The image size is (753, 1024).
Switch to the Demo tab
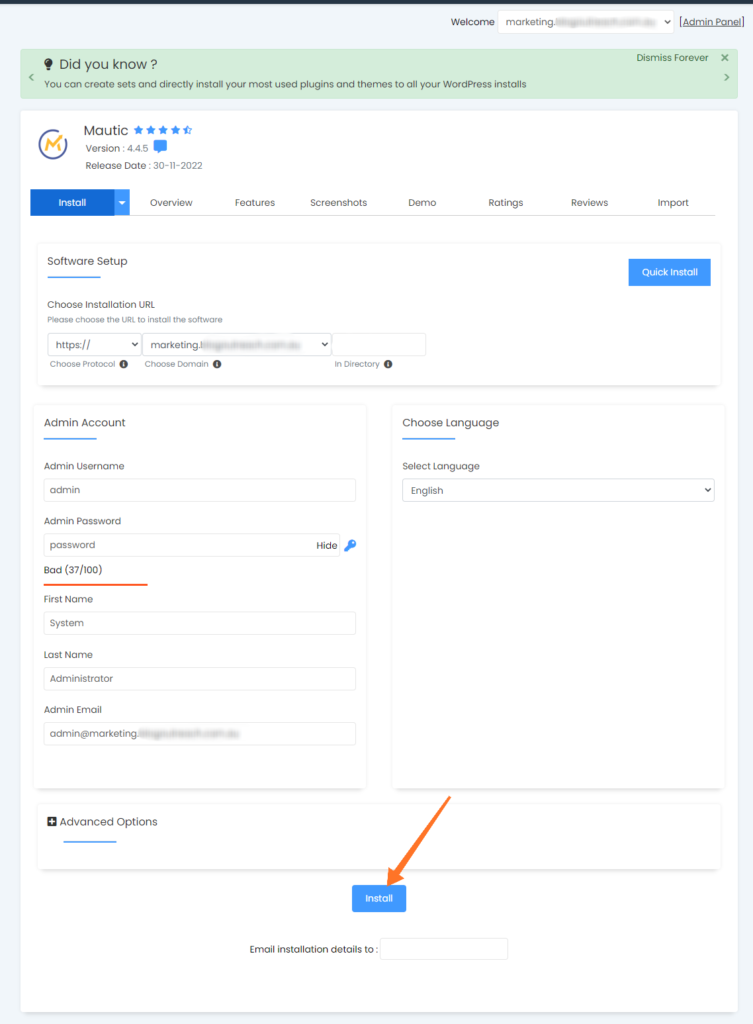pos(422,202)
